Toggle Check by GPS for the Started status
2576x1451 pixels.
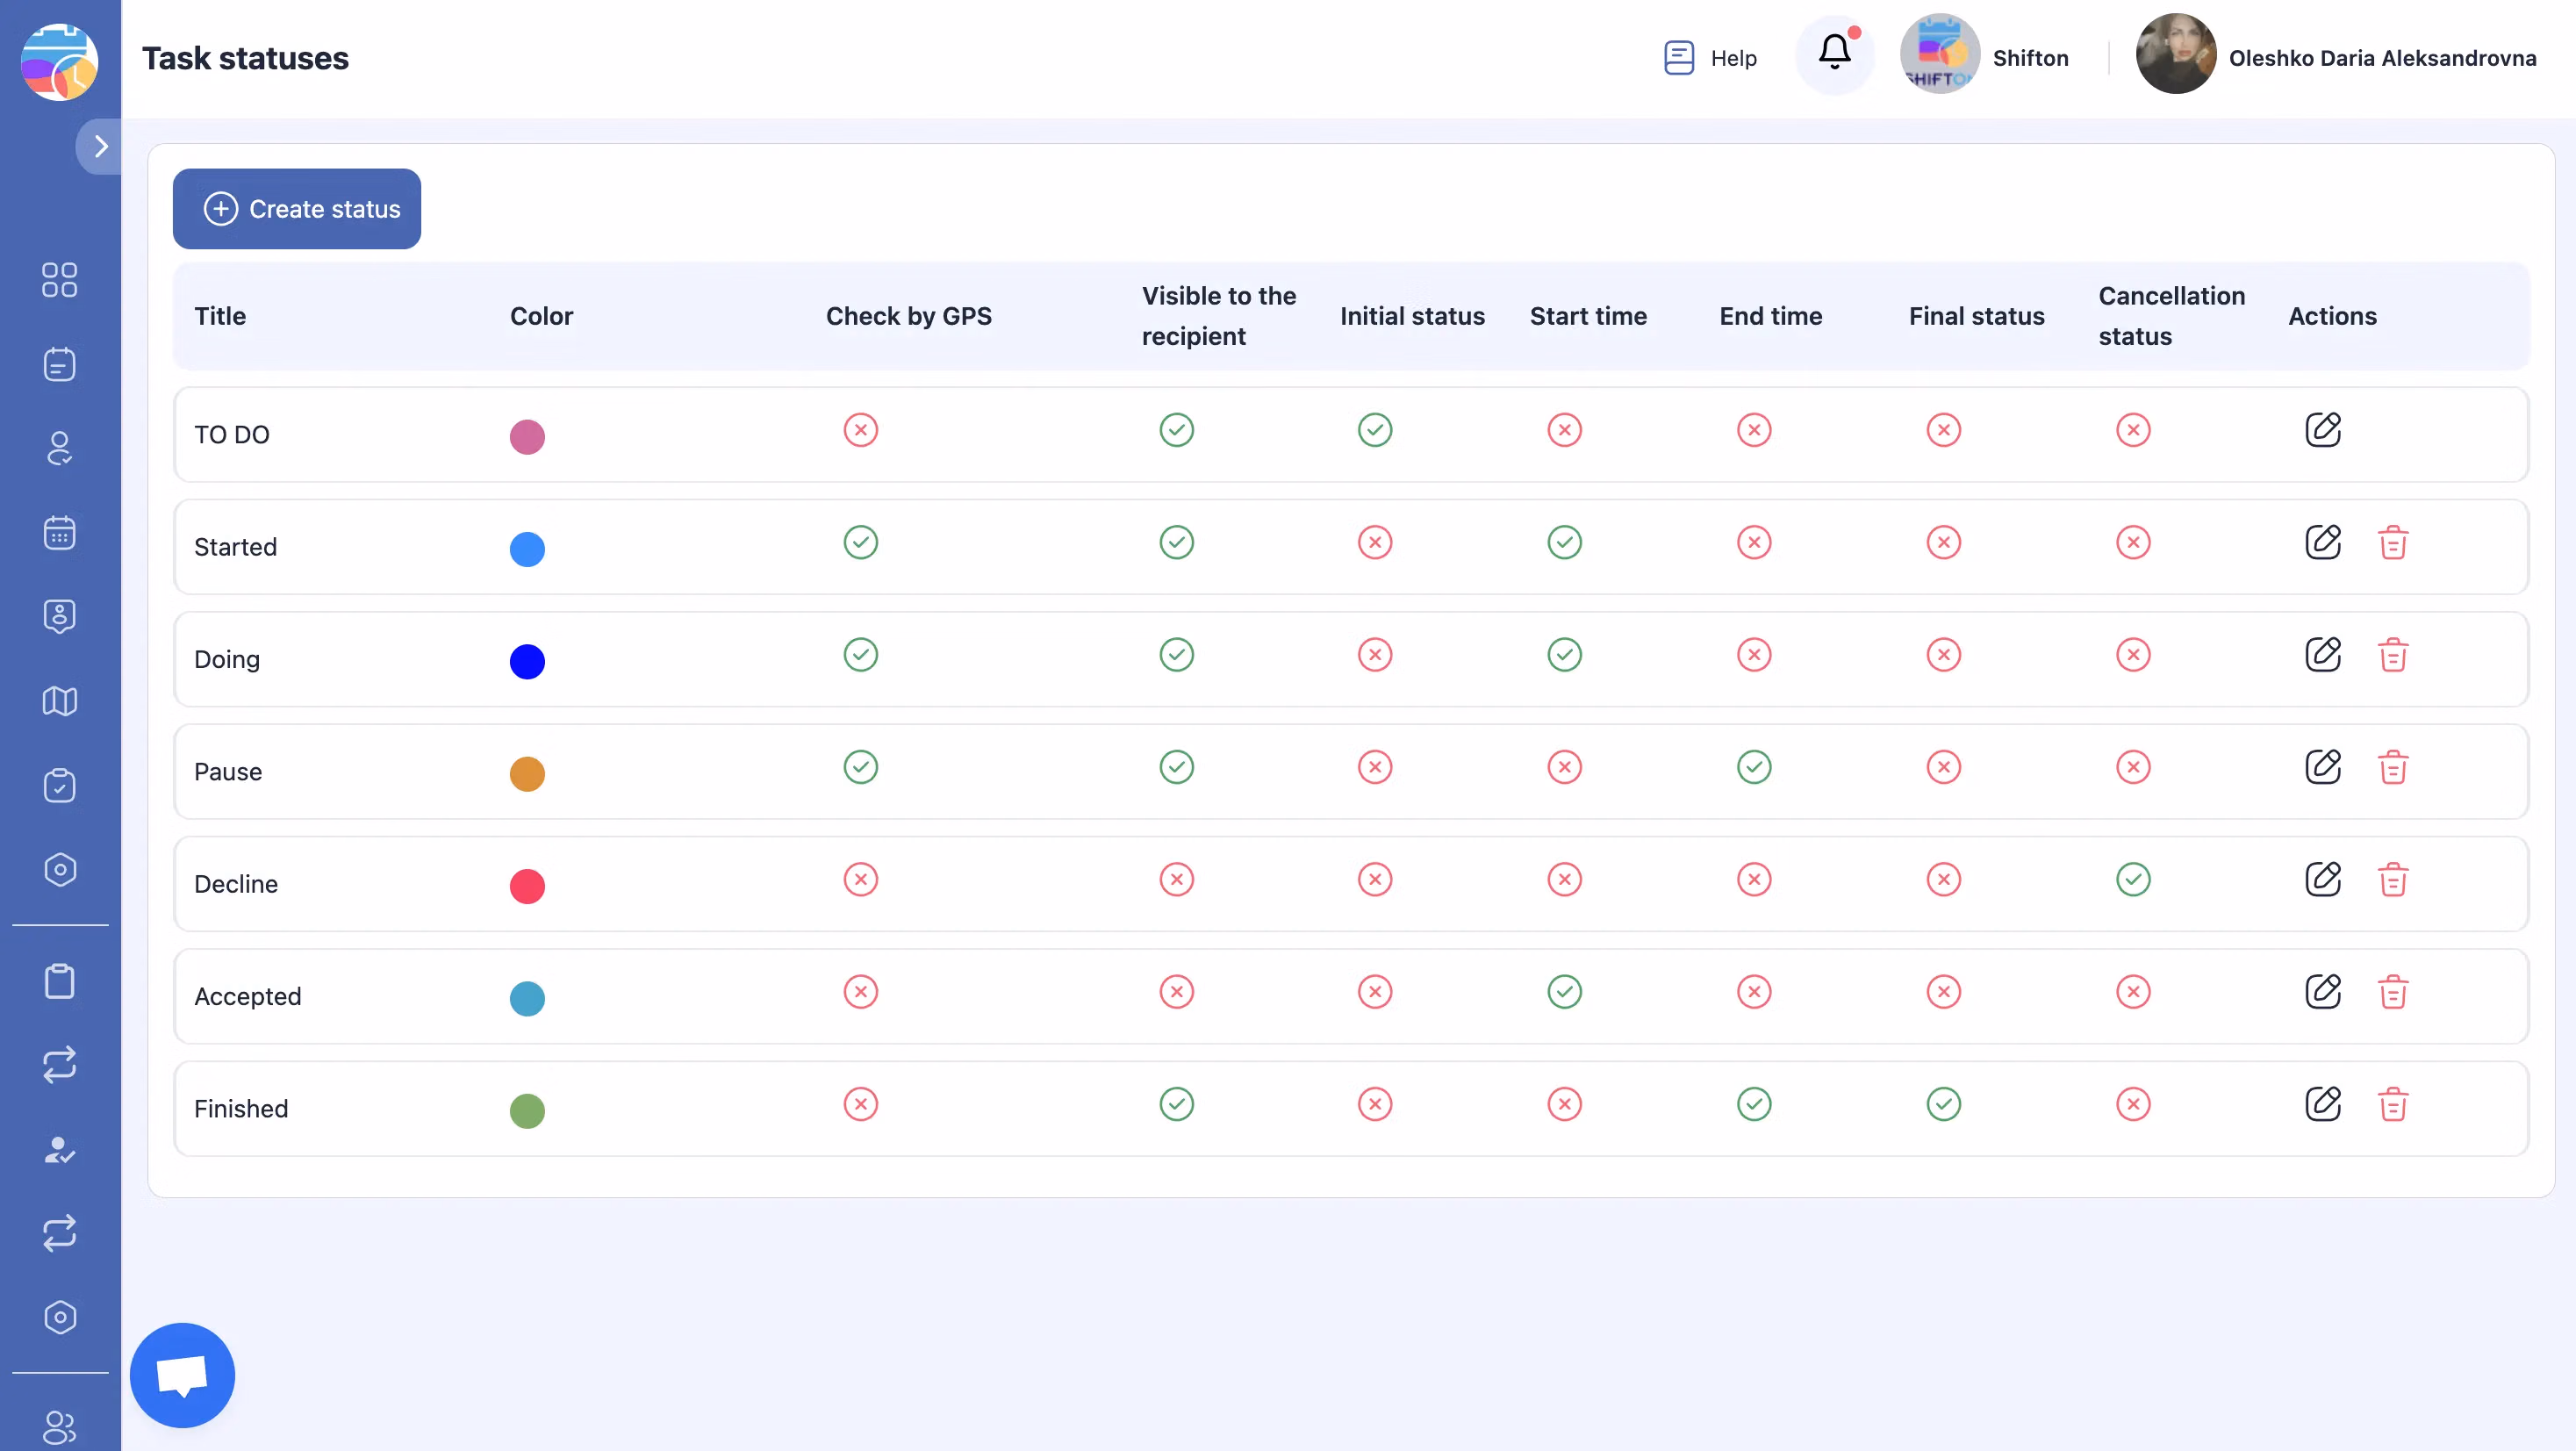tap(860, 542)
